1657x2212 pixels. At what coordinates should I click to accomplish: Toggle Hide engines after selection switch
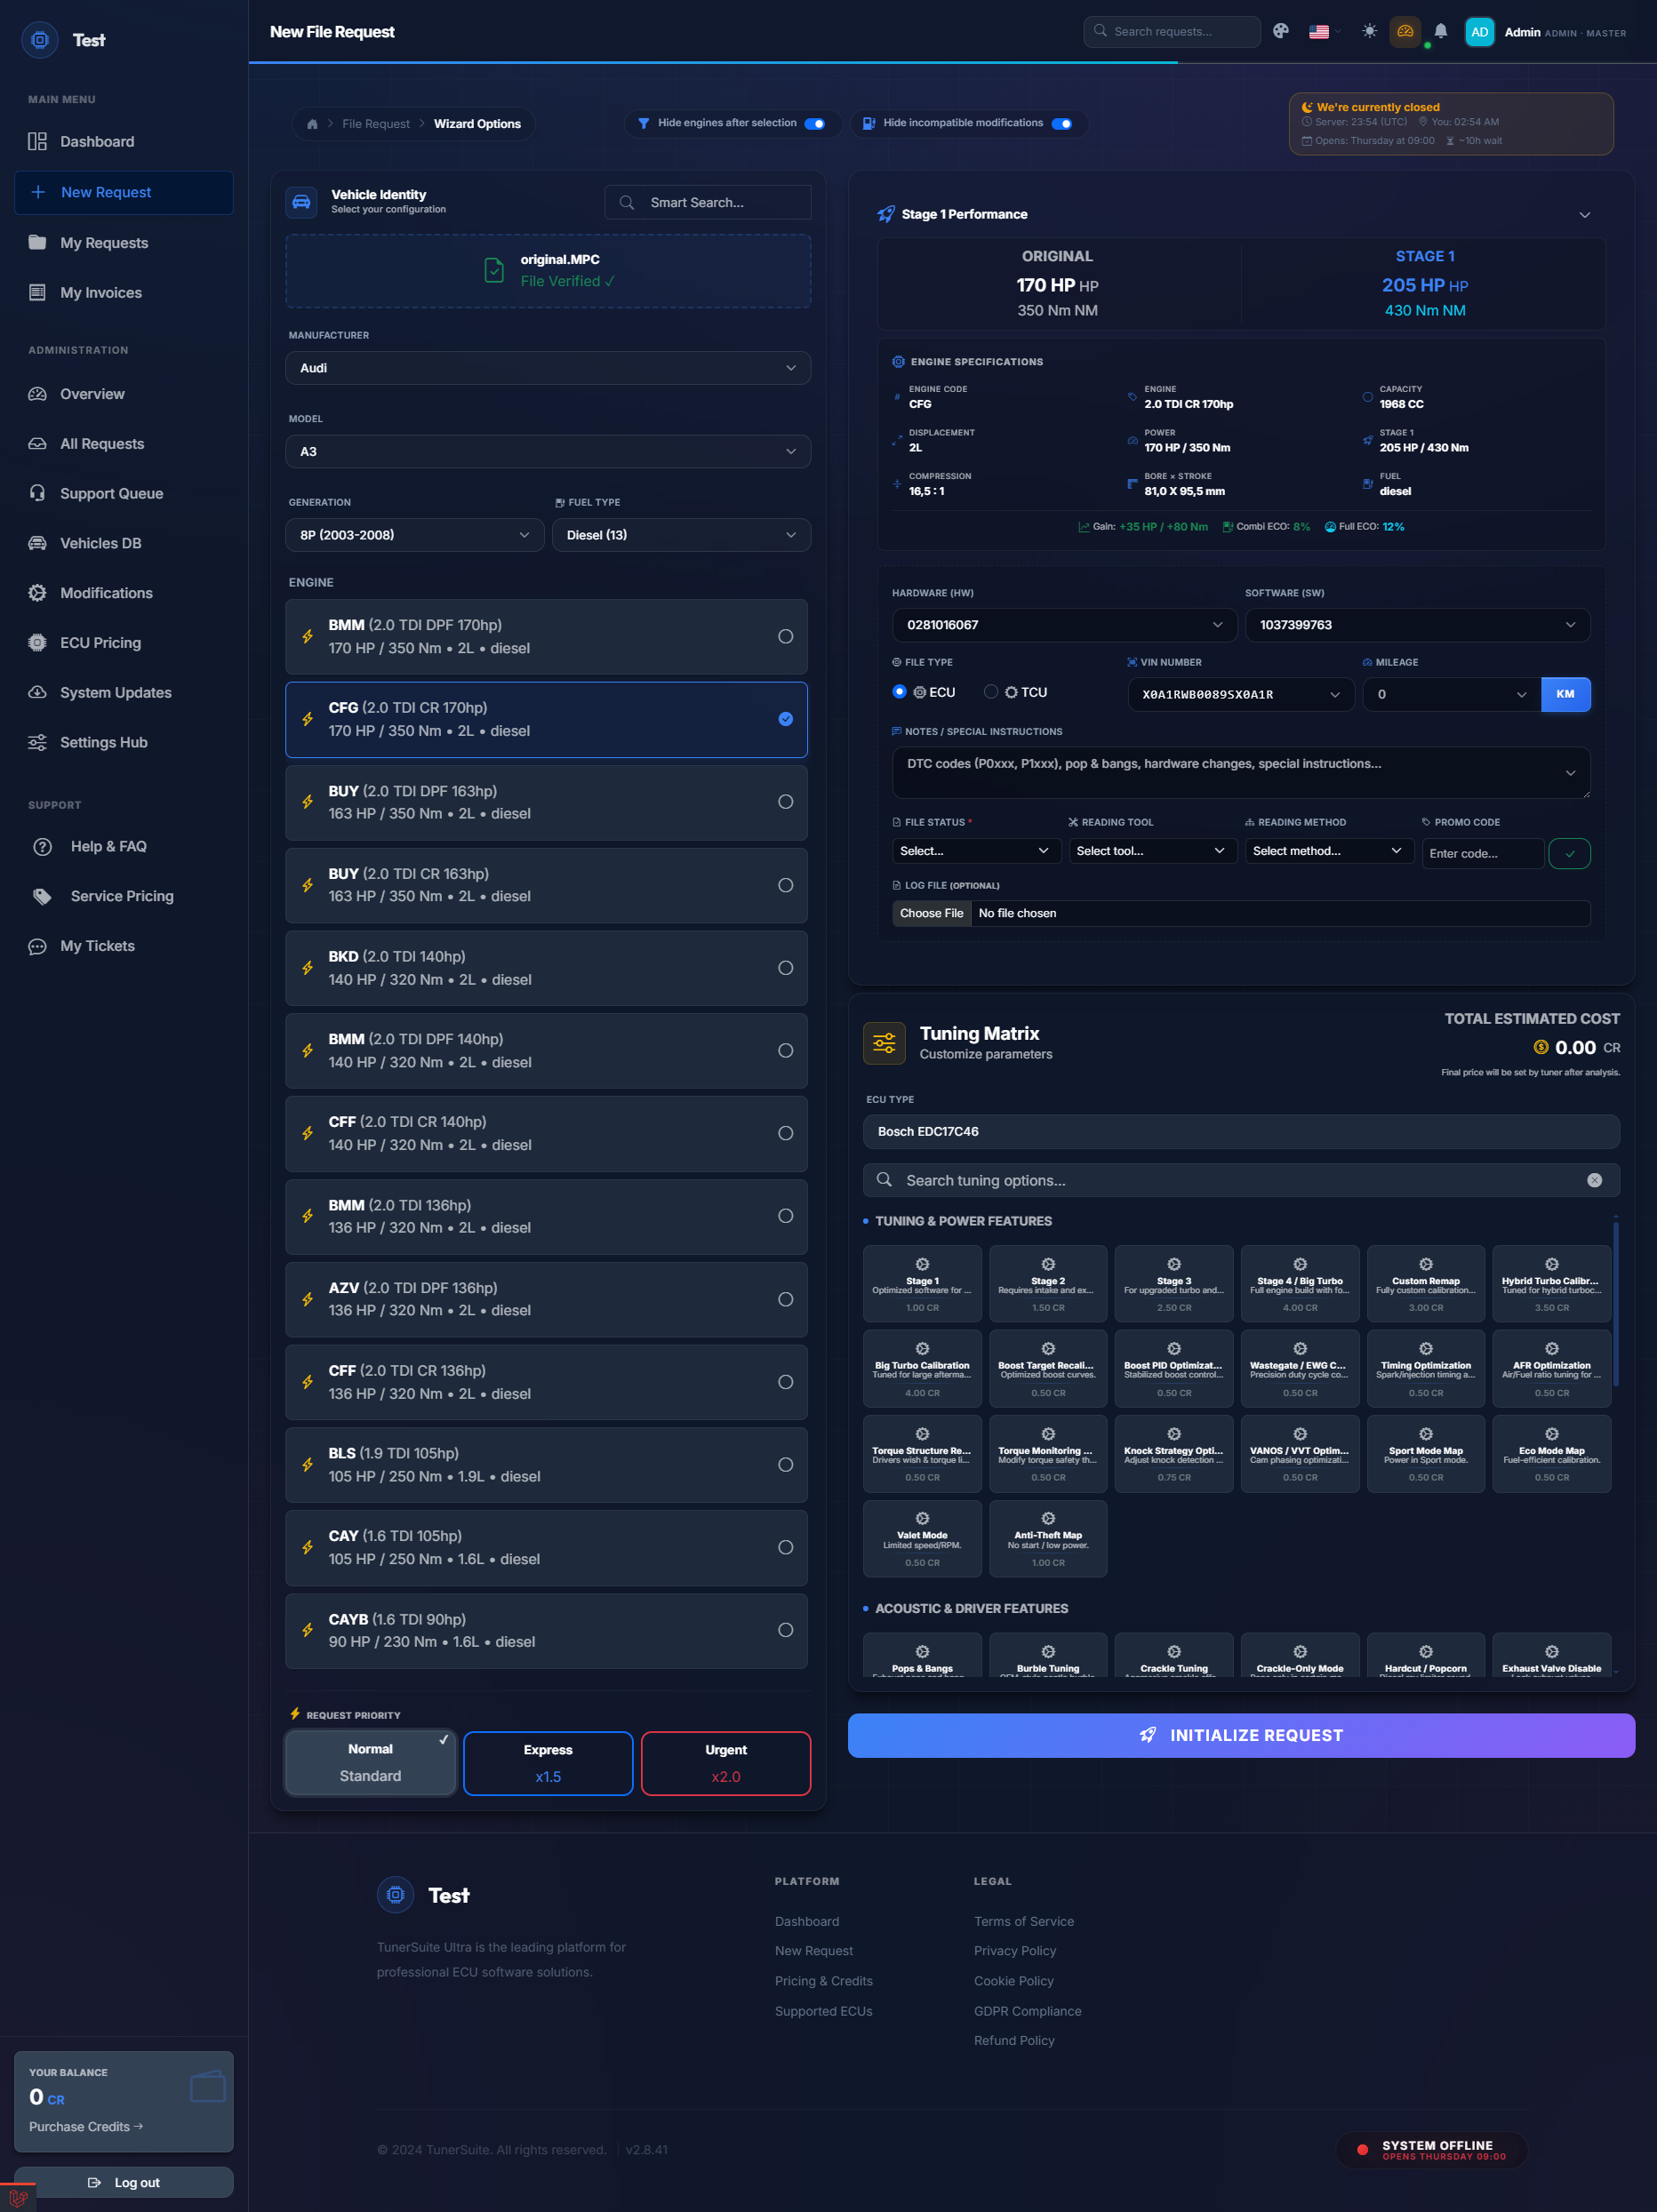point(815,124)
